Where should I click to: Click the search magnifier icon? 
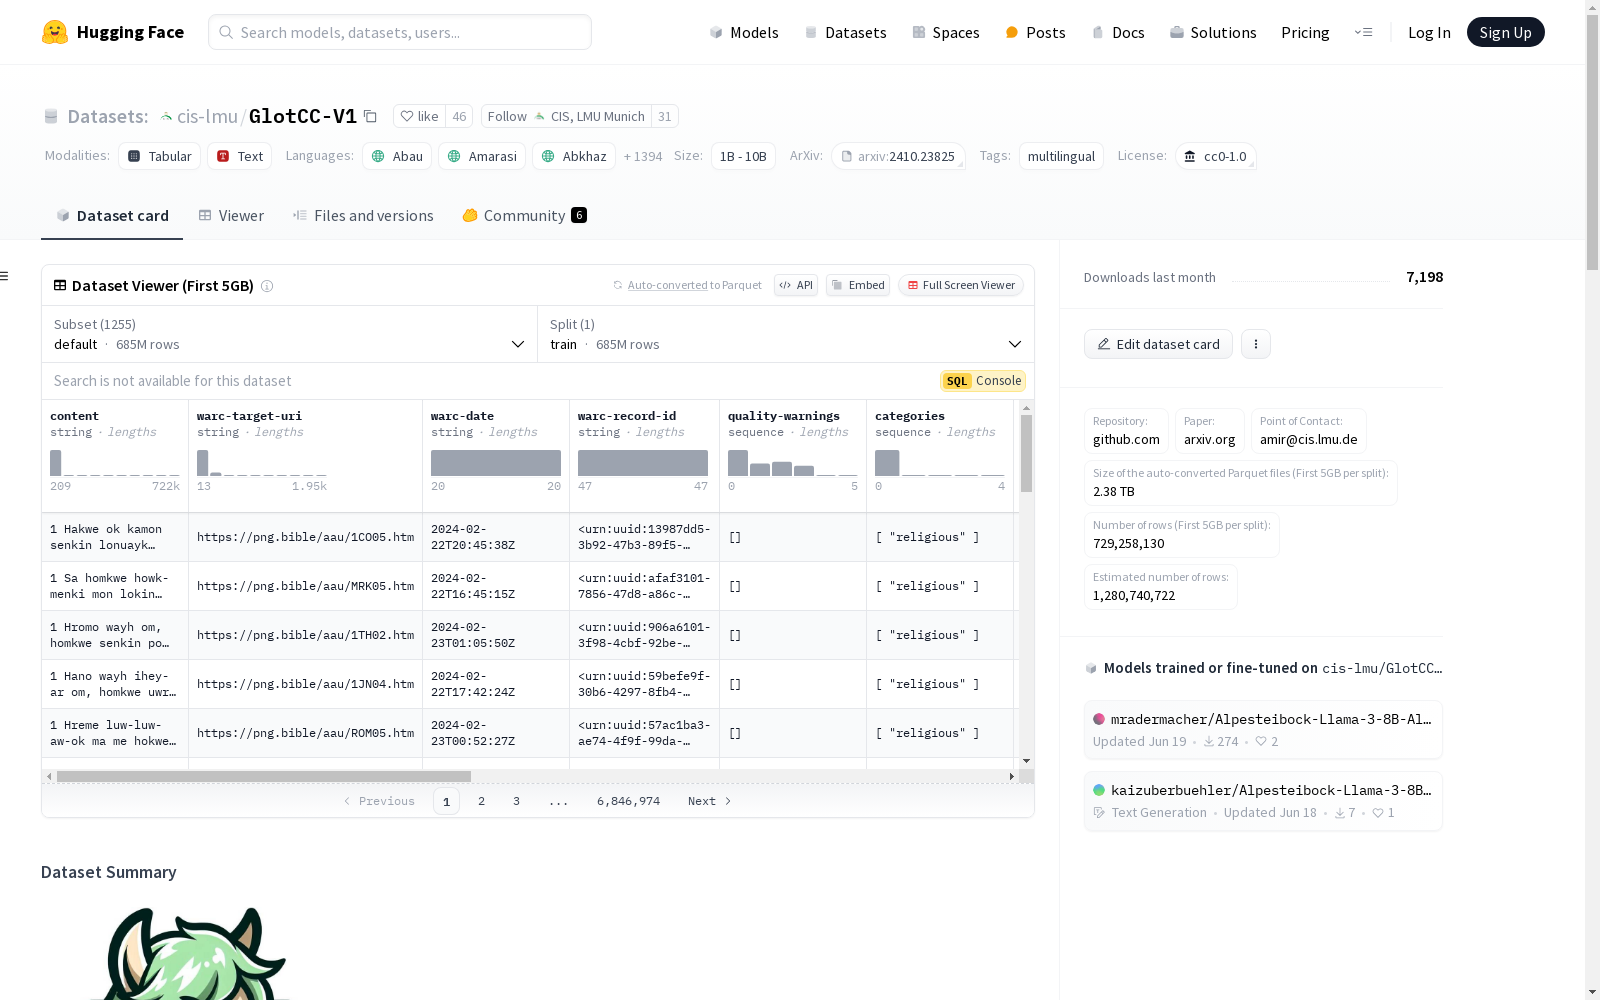click(227, 32)
